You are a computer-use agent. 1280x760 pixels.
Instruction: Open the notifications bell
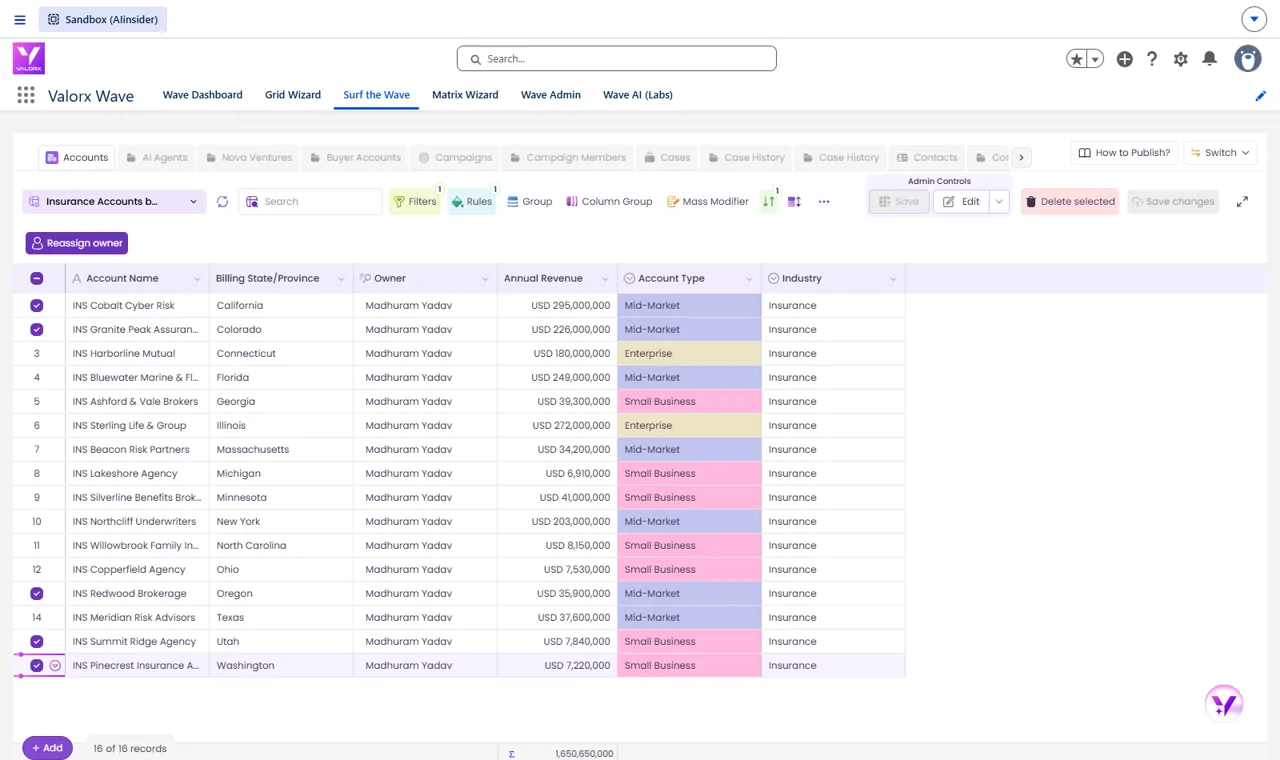1210,59
